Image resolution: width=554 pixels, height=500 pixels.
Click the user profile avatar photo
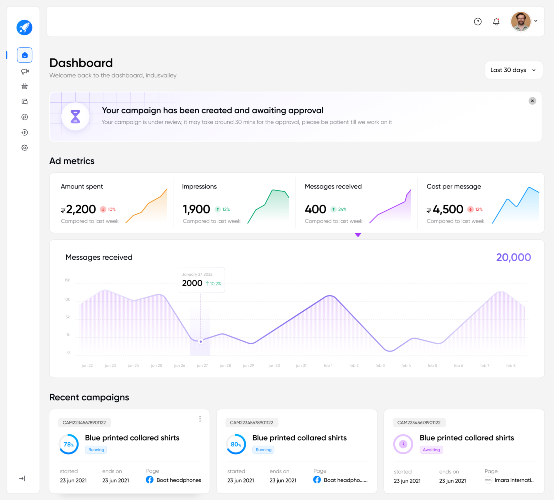pos(521,21)
